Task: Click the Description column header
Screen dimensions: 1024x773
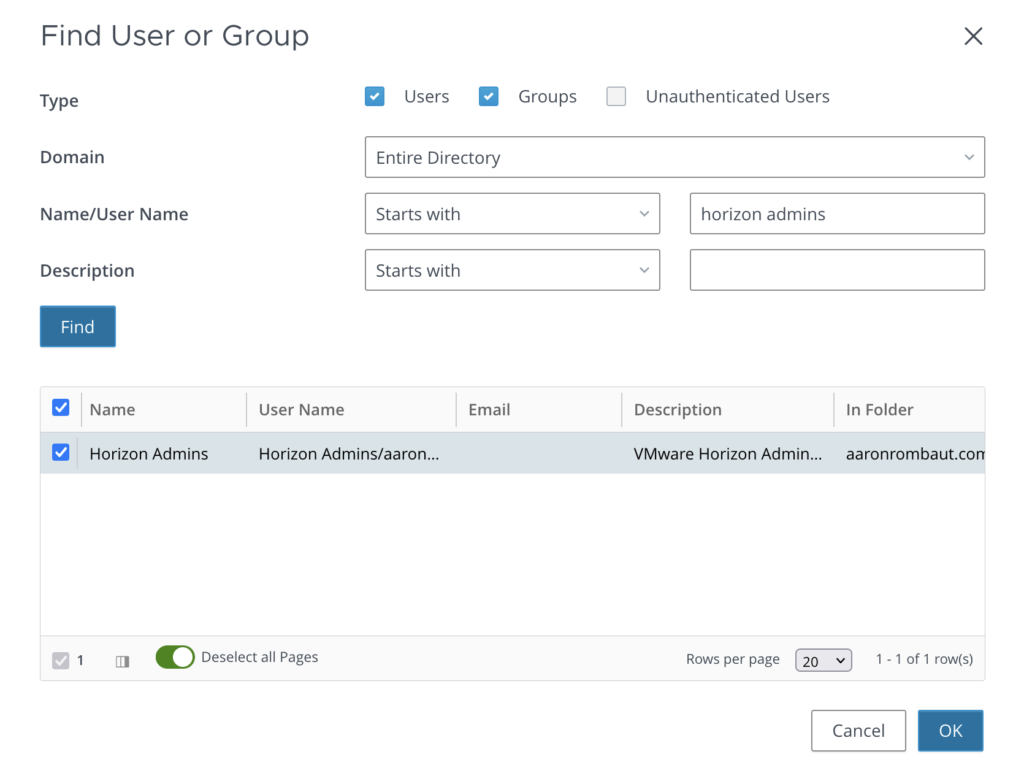Action: coord(677,410)
